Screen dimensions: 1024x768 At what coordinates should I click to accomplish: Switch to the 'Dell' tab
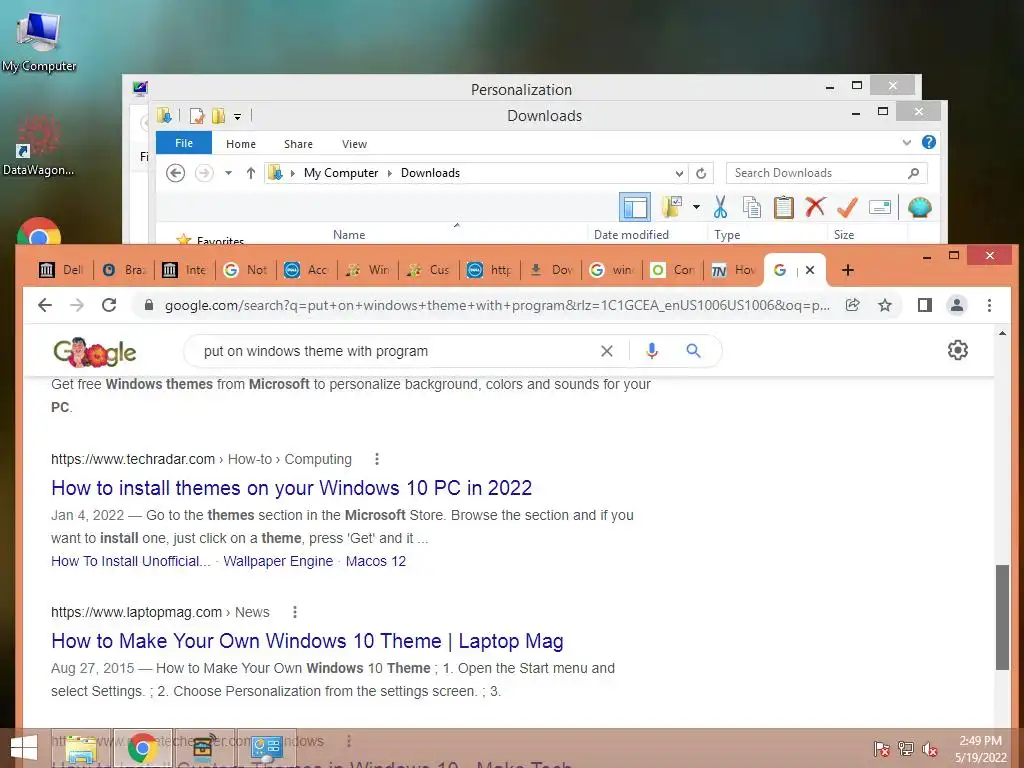(61, 270)
